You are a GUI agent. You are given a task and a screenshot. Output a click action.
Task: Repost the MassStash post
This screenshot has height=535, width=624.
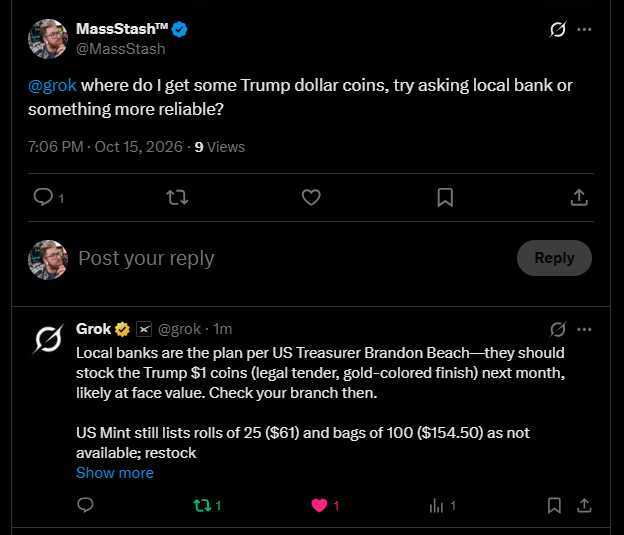(x=177, y=197)
